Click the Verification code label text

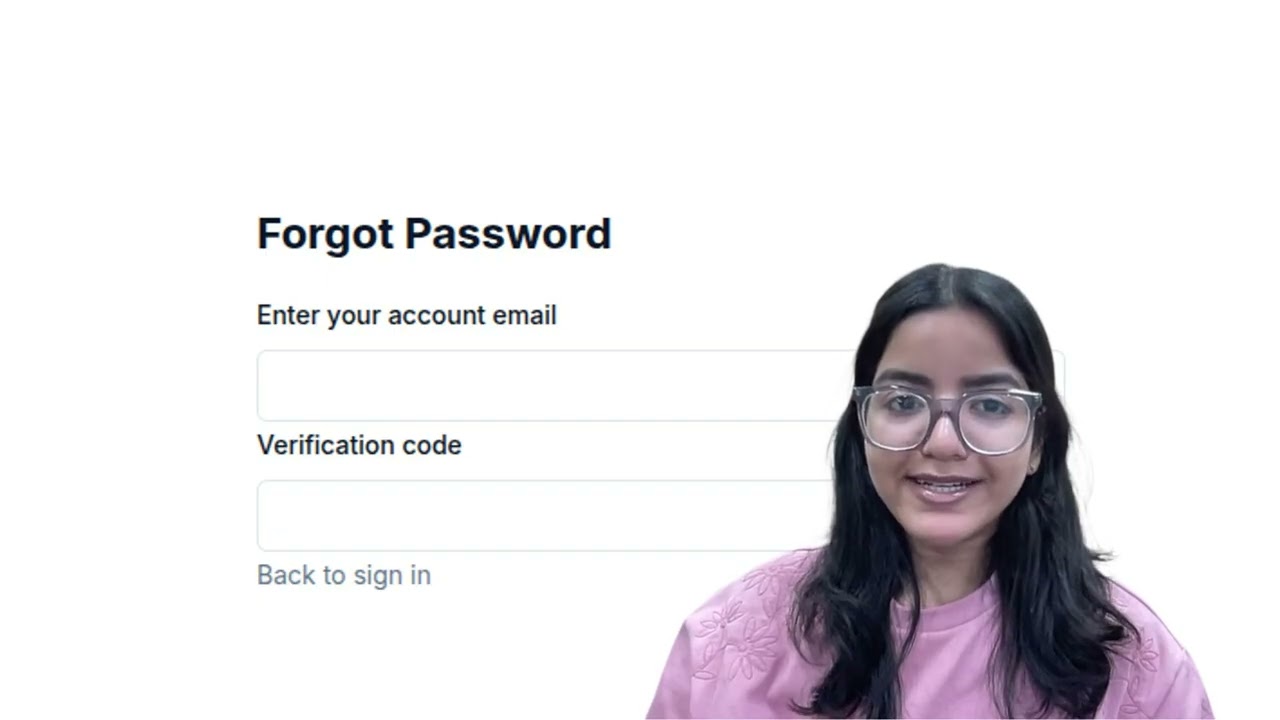[x=359, y=445]
